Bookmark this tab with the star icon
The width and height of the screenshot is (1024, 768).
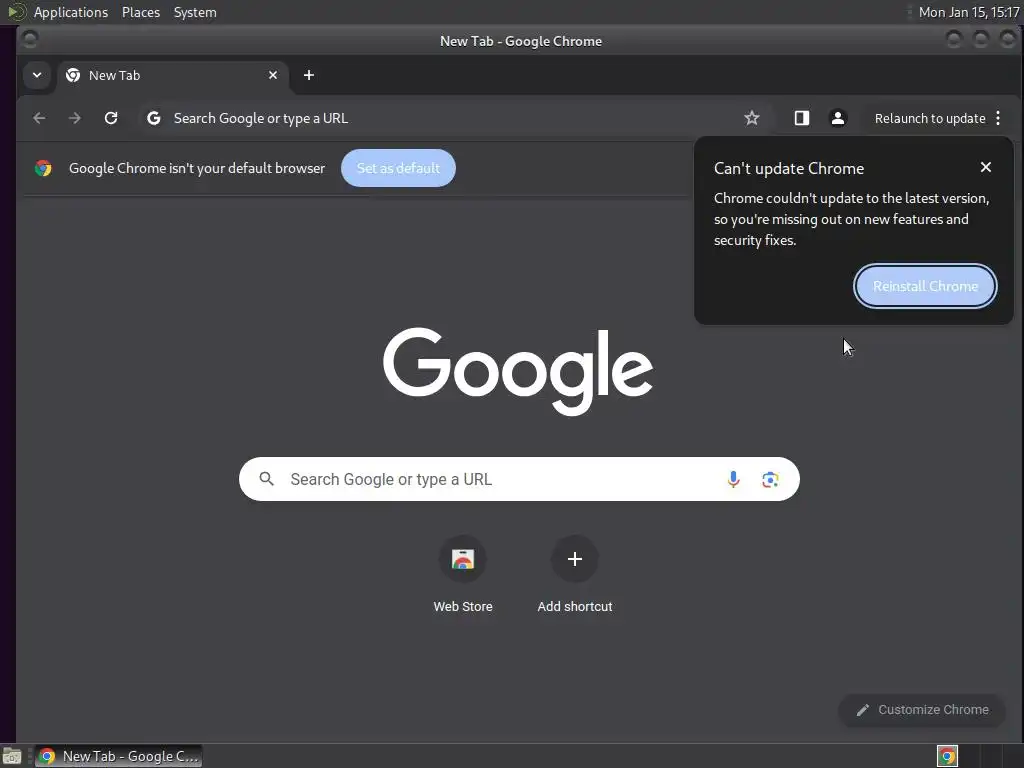coord(752,118)
